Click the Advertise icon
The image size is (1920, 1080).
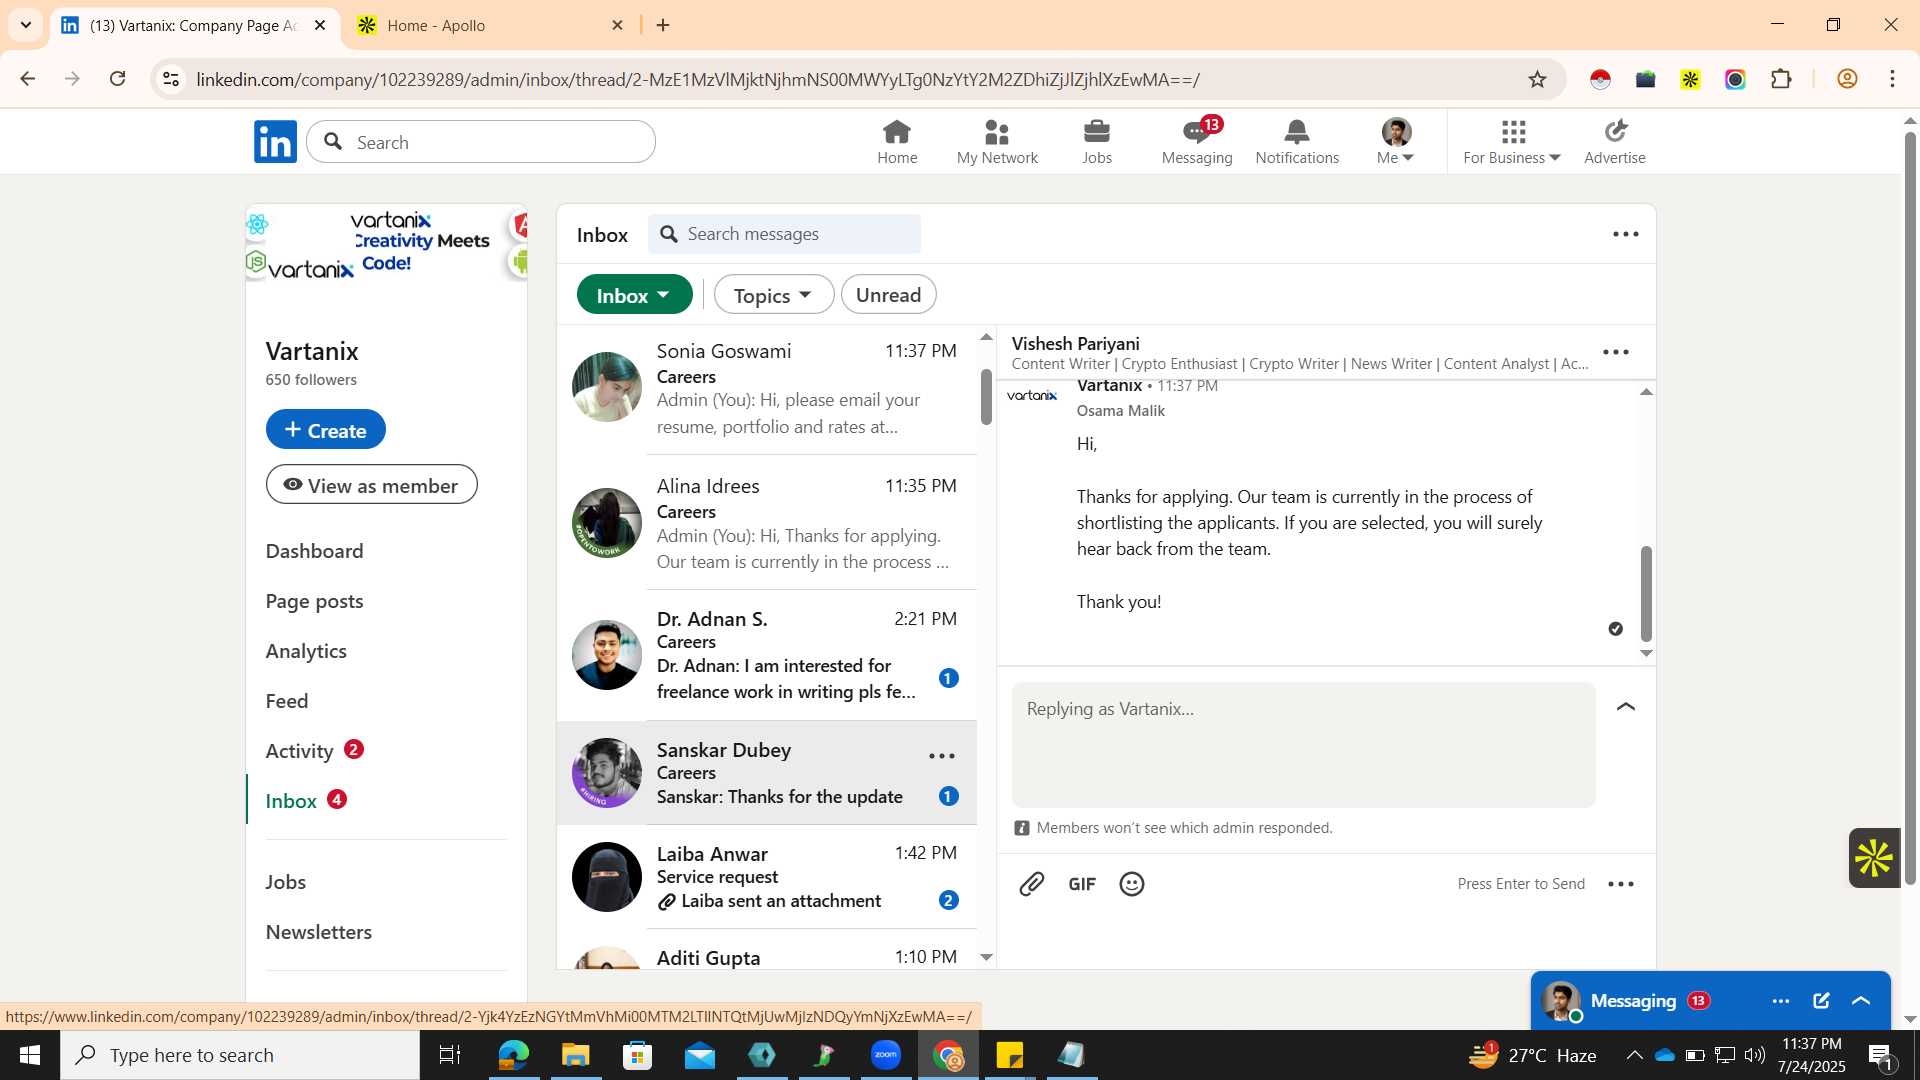point(1615,142)
